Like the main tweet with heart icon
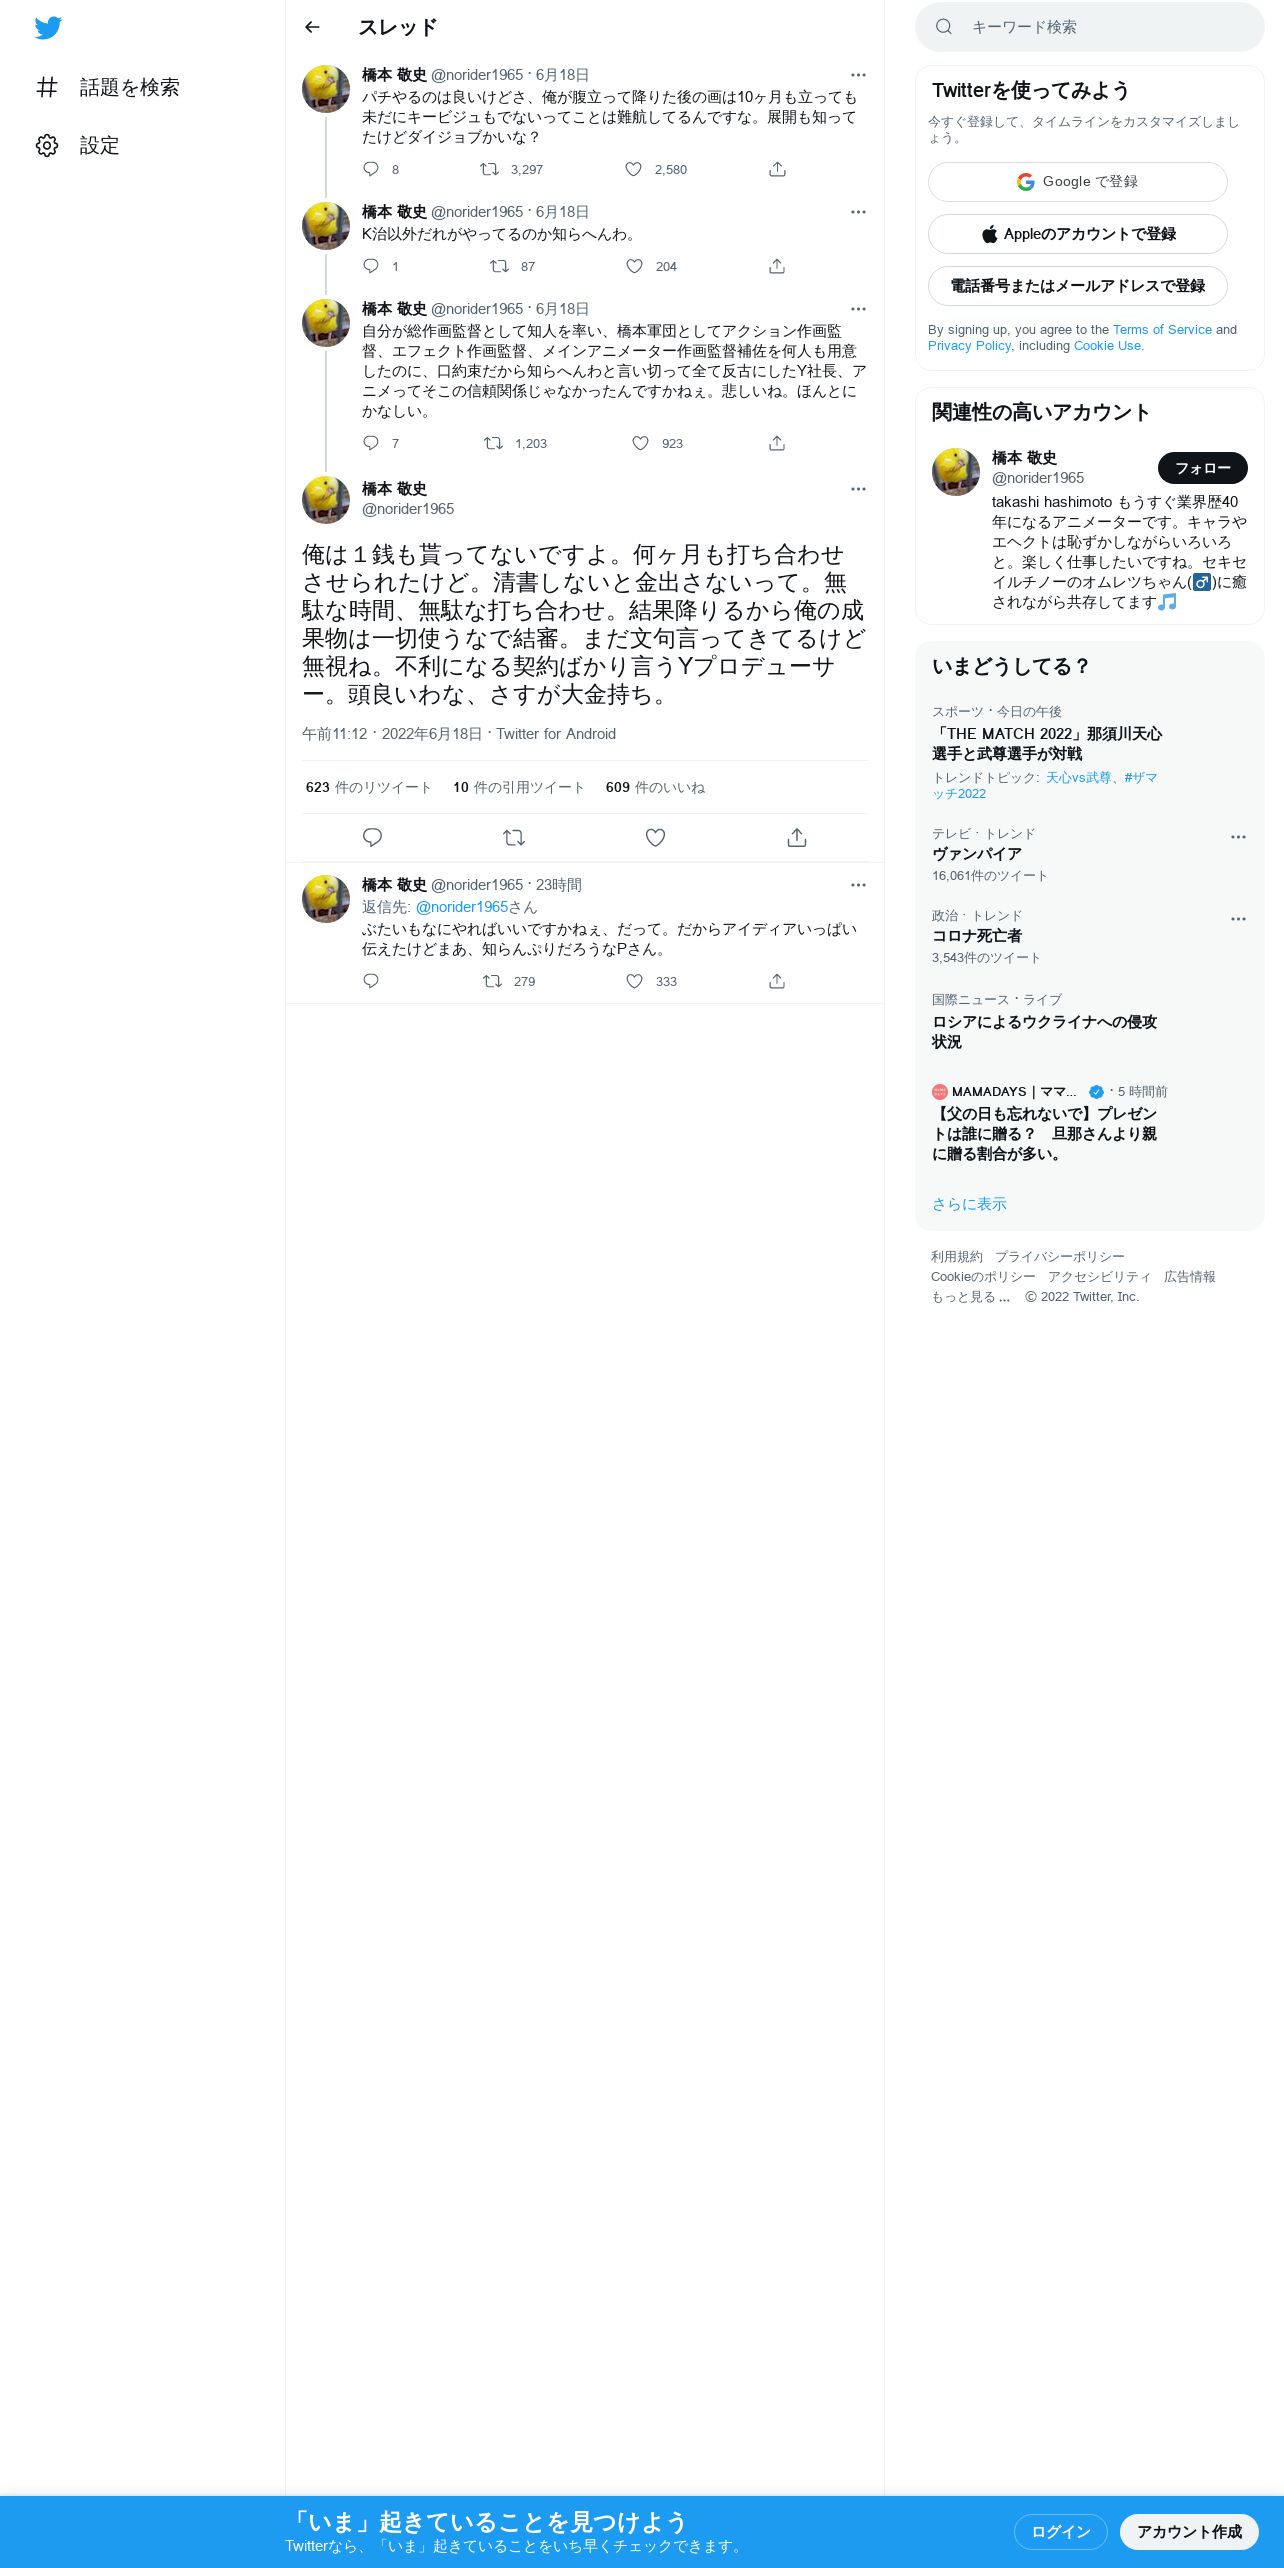 (x=655, y=838)
